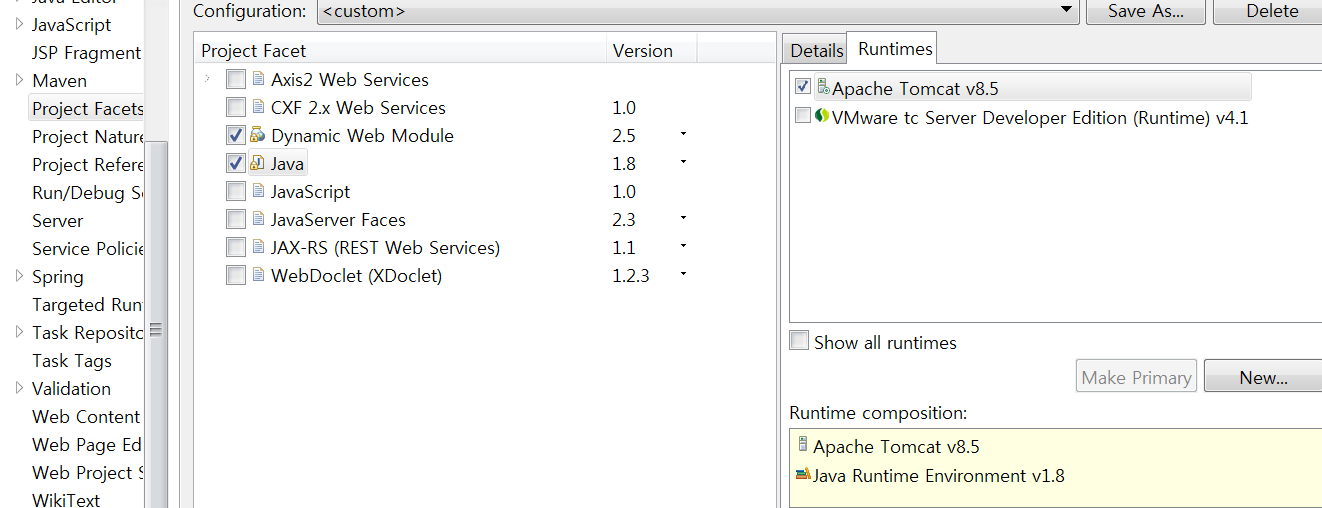Open JavaServer Faces version 2.3 dropdown

[x=684, y=218]
